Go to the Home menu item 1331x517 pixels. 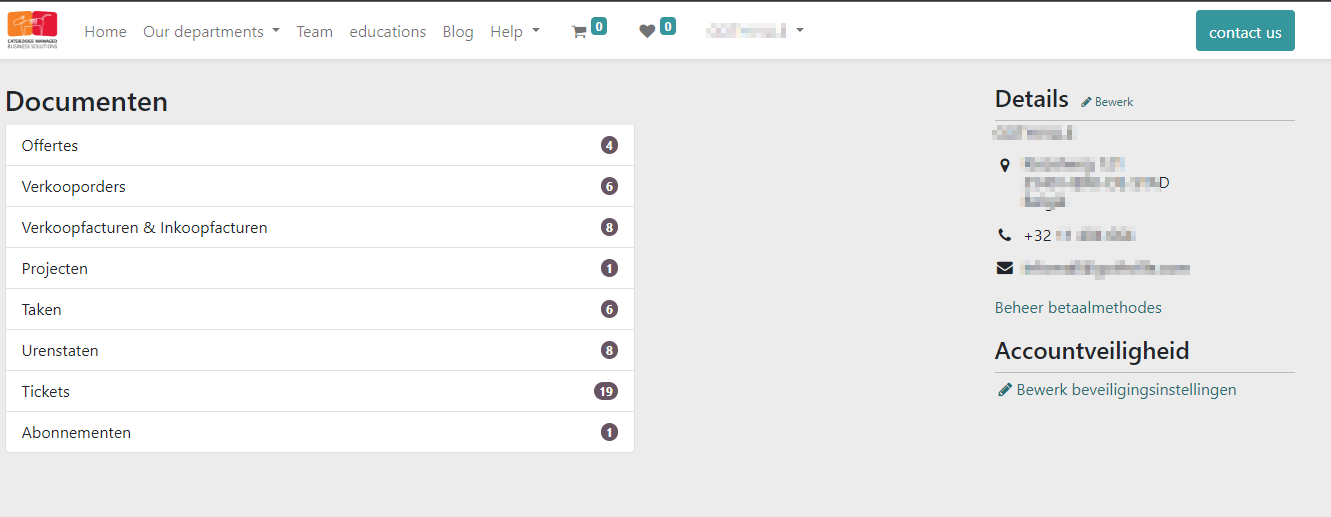(105, 32)
